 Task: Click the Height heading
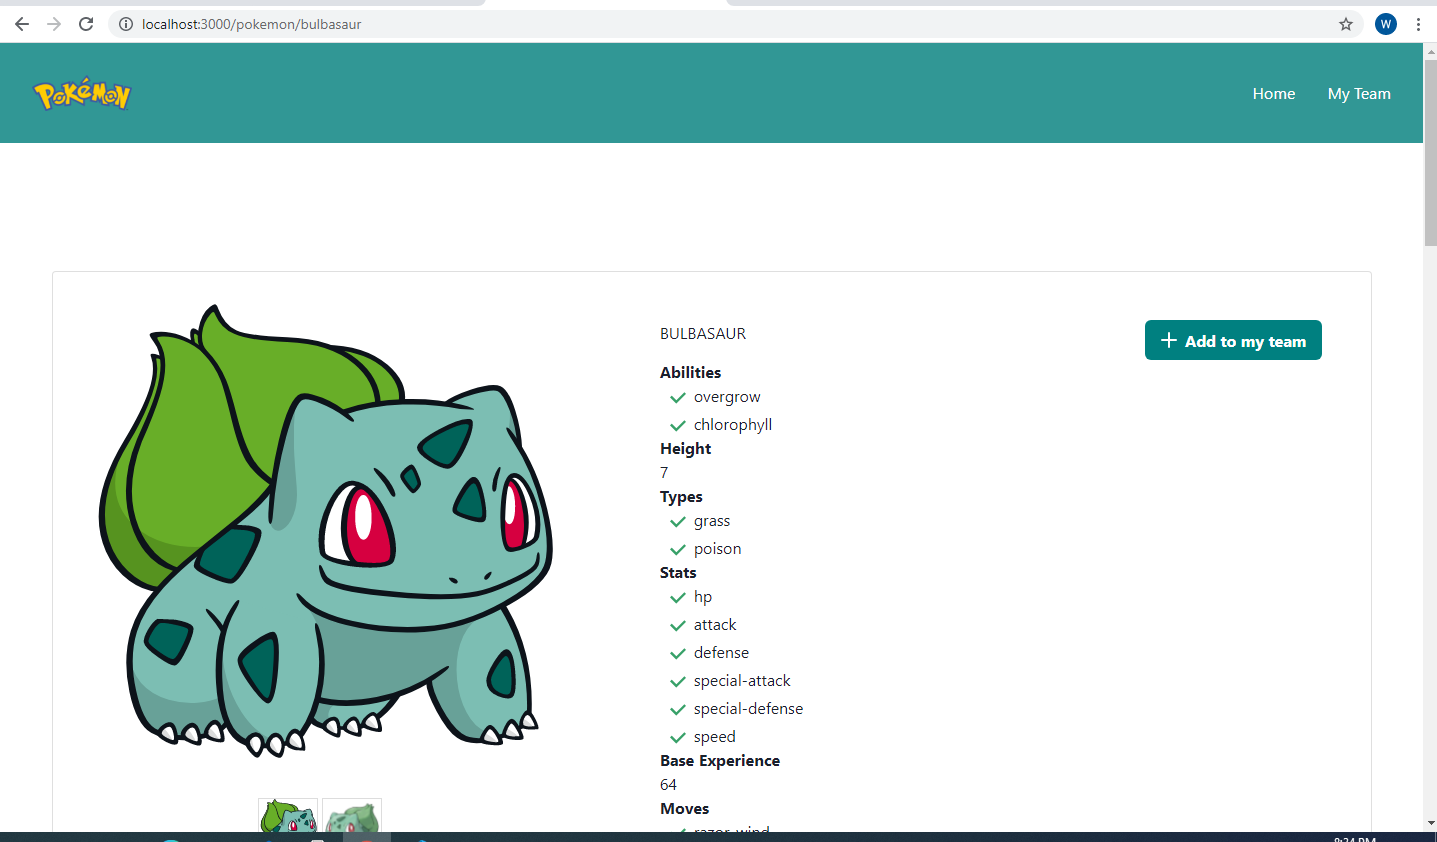[x=685, y=449]
